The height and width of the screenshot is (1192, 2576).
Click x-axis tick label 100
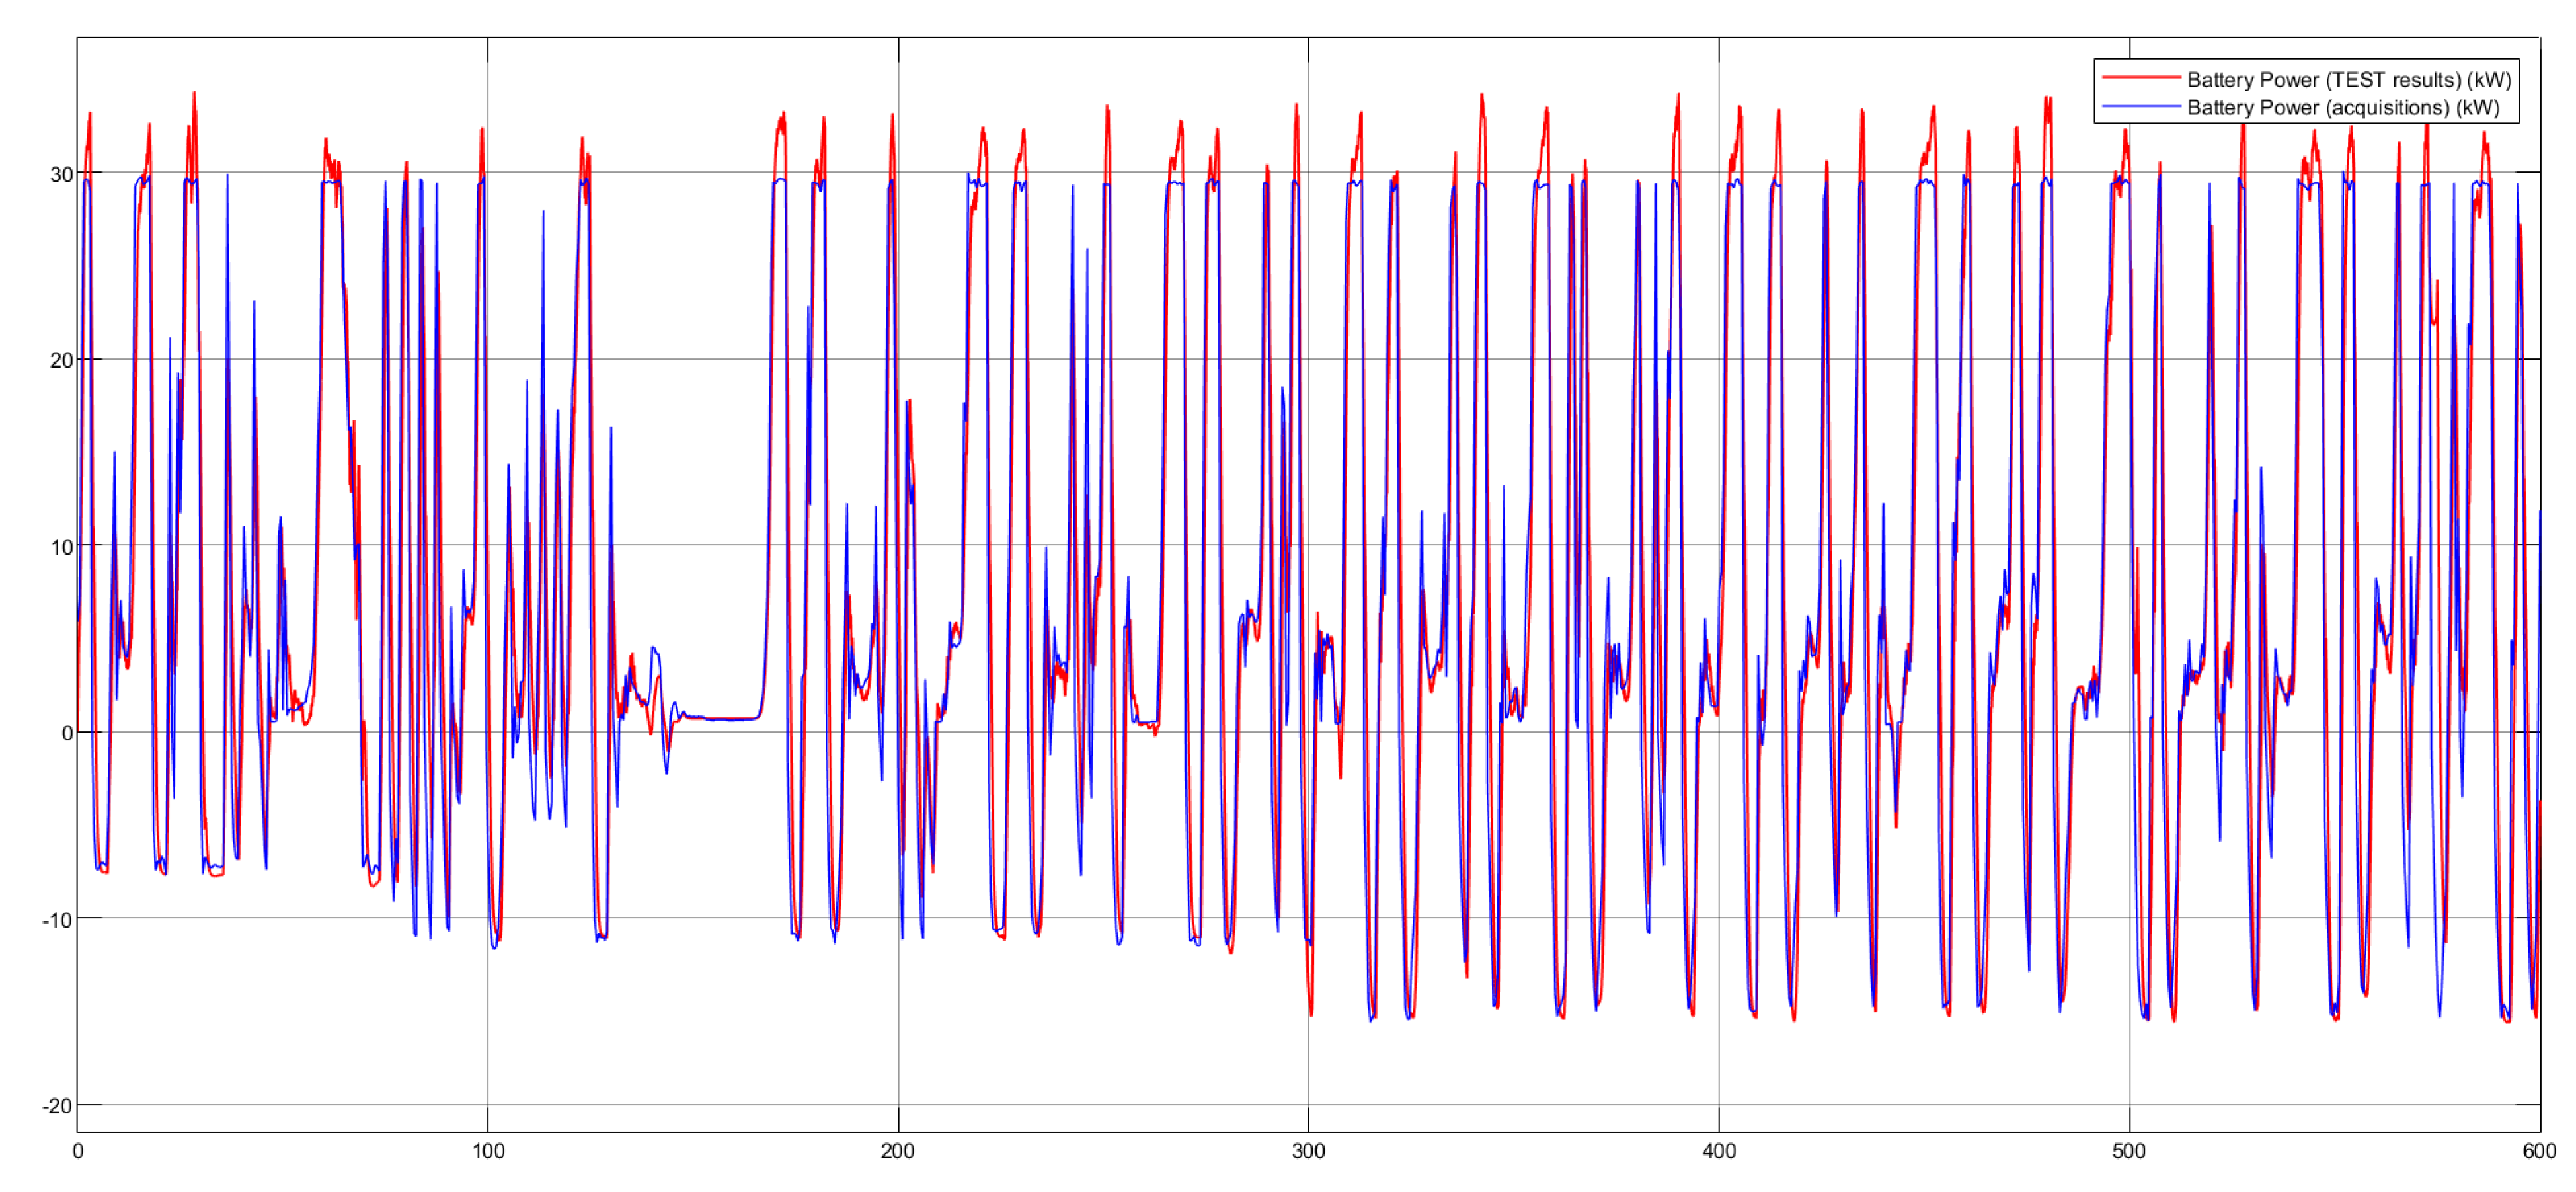(x=488, y=1151)
